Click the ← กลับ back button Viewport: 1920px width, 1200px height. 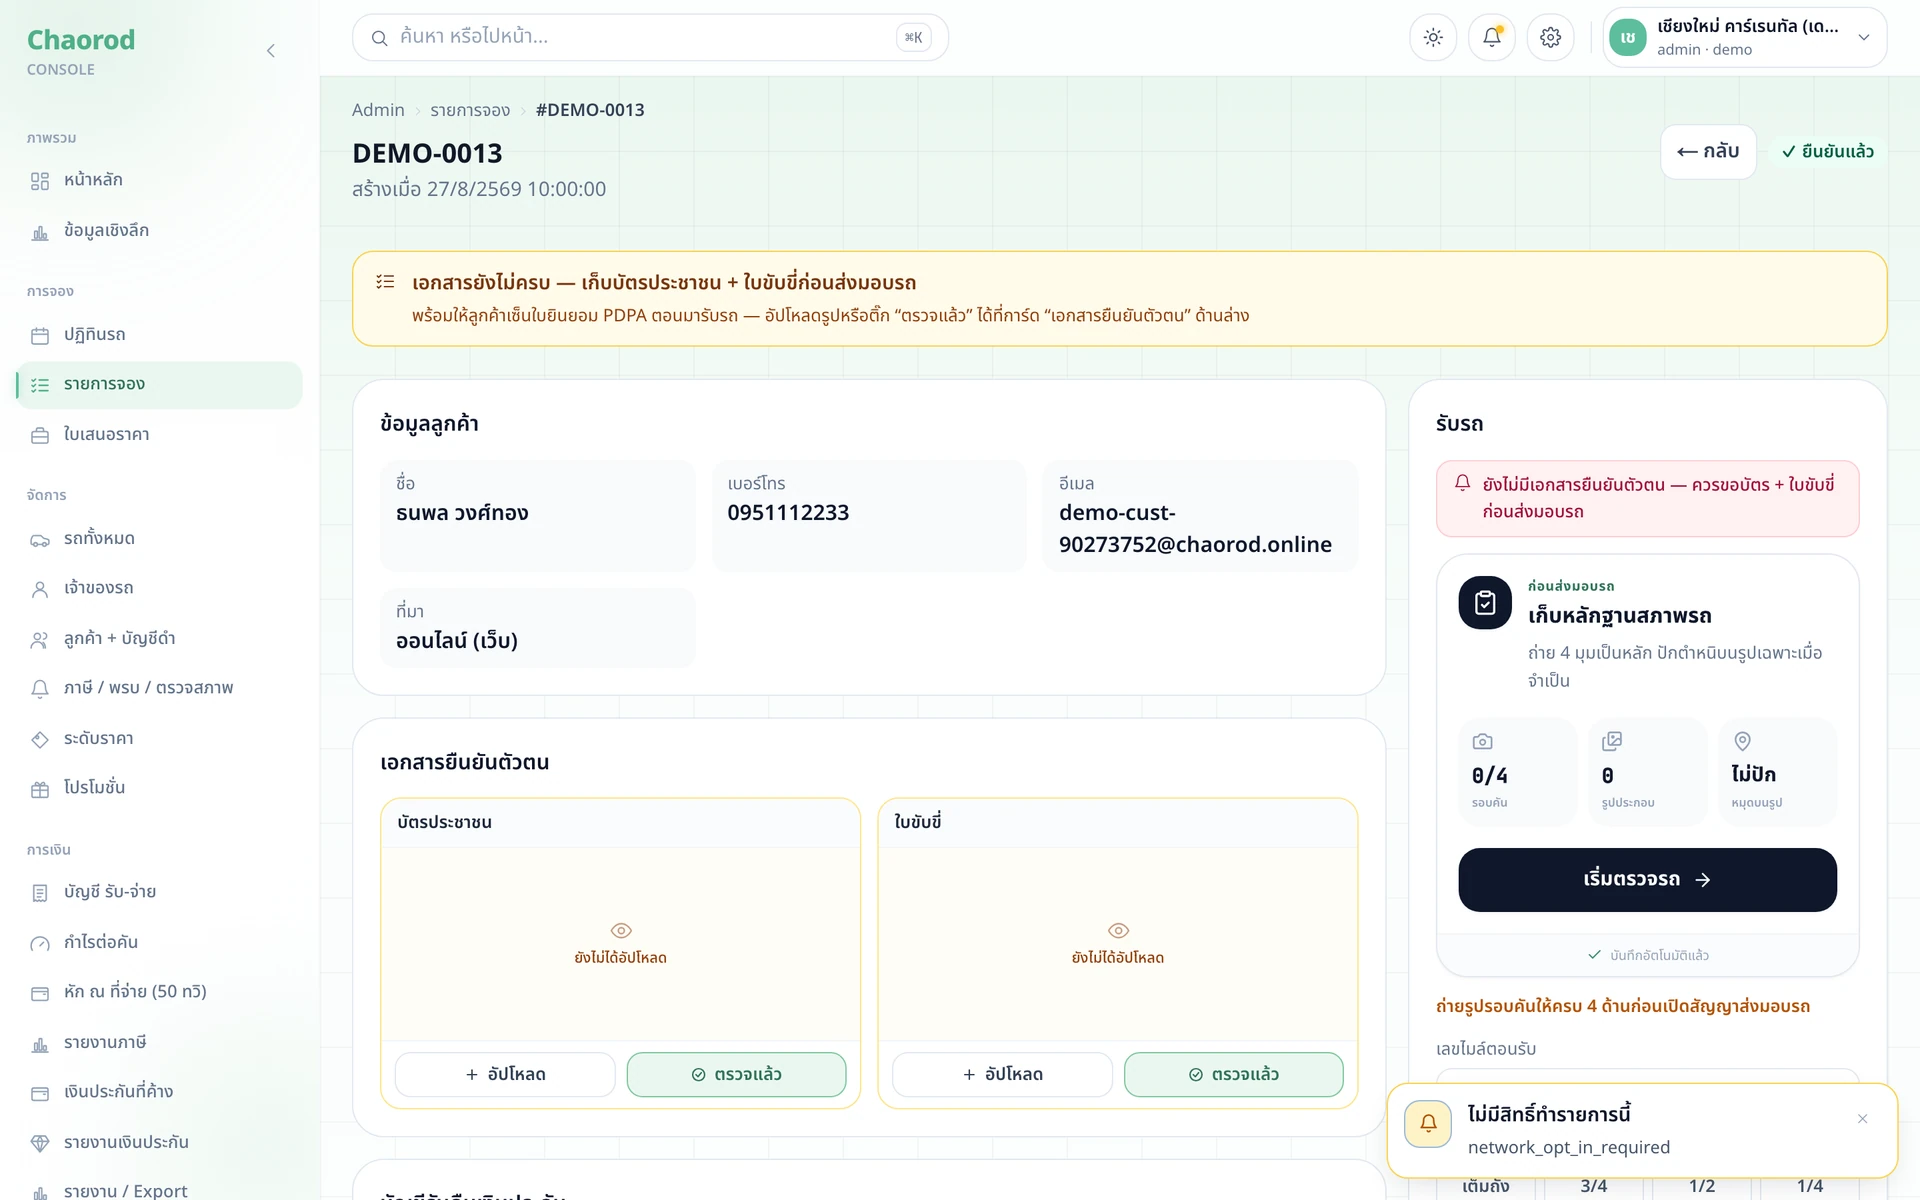coord(1708,152)
